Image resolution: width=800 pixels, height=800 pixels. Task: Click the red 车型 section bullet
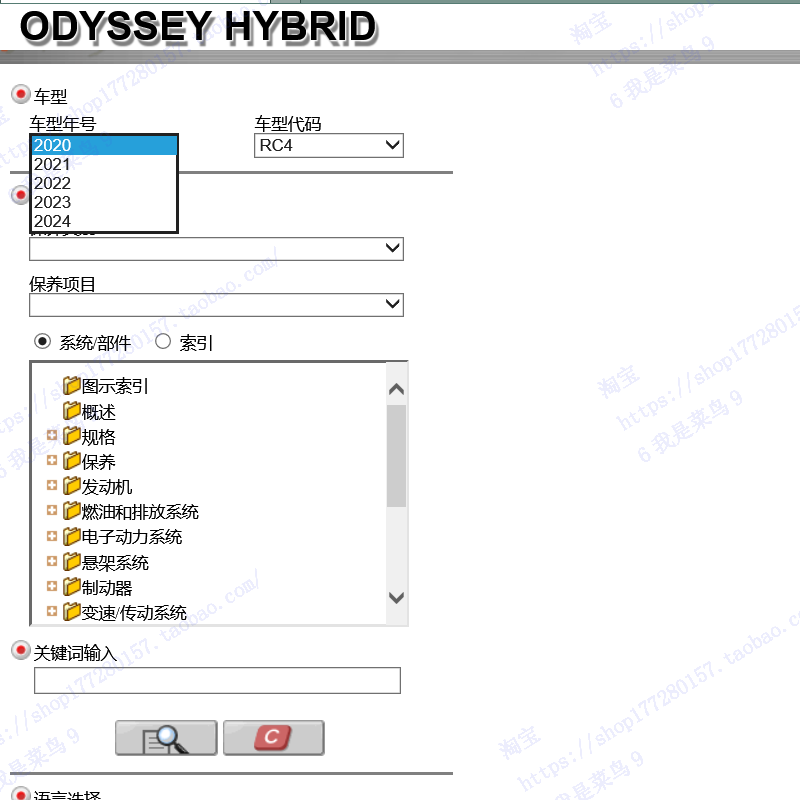pyautogui.click(x=21, y=94)
